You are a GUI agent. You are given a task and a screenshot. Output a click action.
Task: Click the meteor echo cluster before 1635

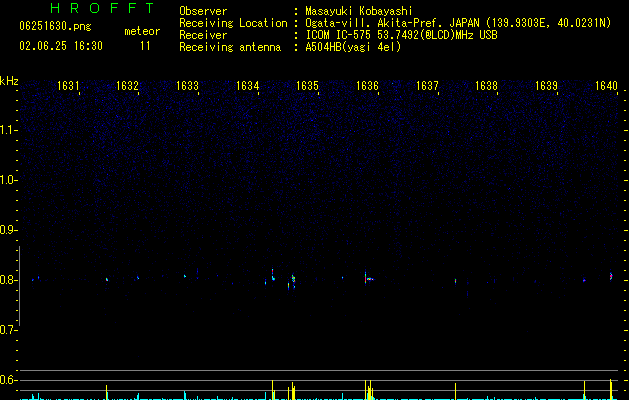tap(292, 280)
